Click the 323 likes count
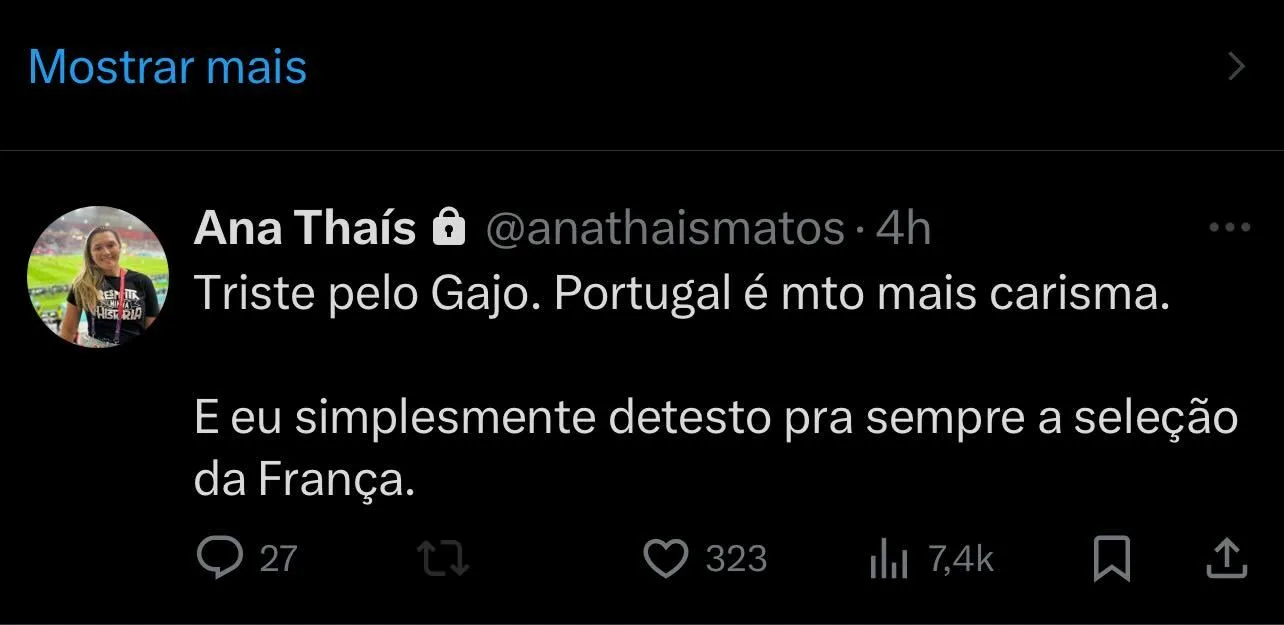Screen dimensions: 1284x625 (x=736, y=559)
